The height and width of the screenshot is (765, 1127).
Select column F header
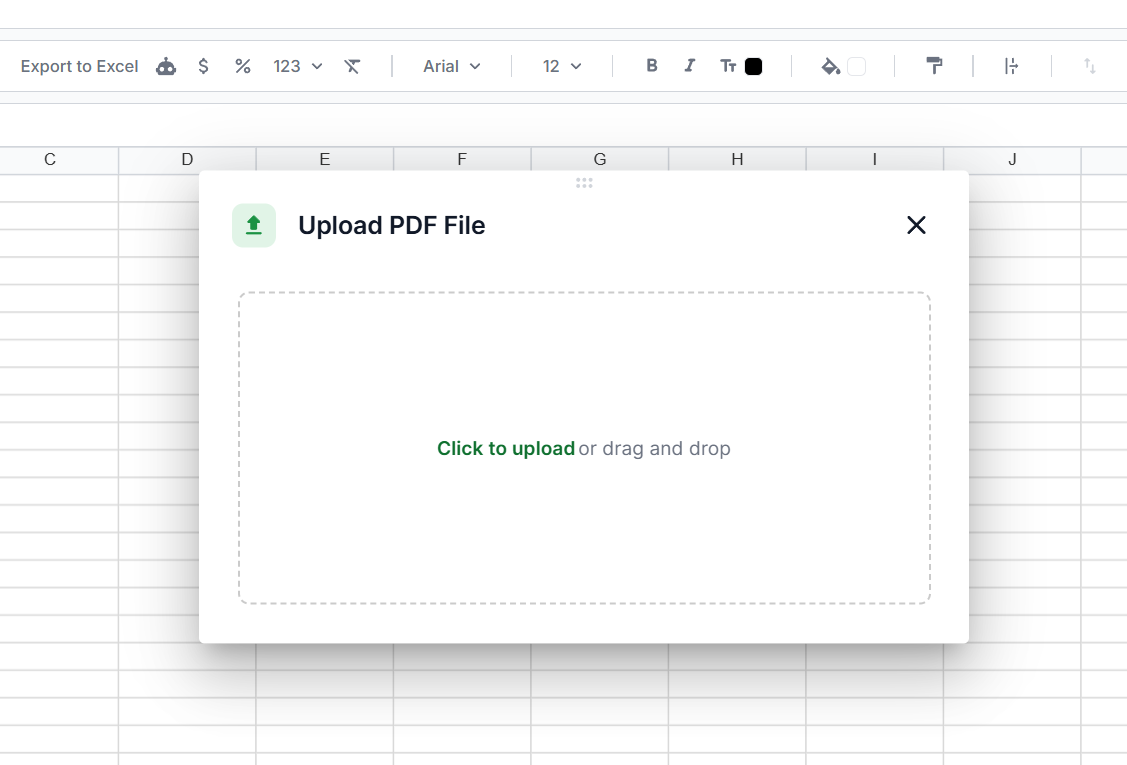[x=462, y=160]
